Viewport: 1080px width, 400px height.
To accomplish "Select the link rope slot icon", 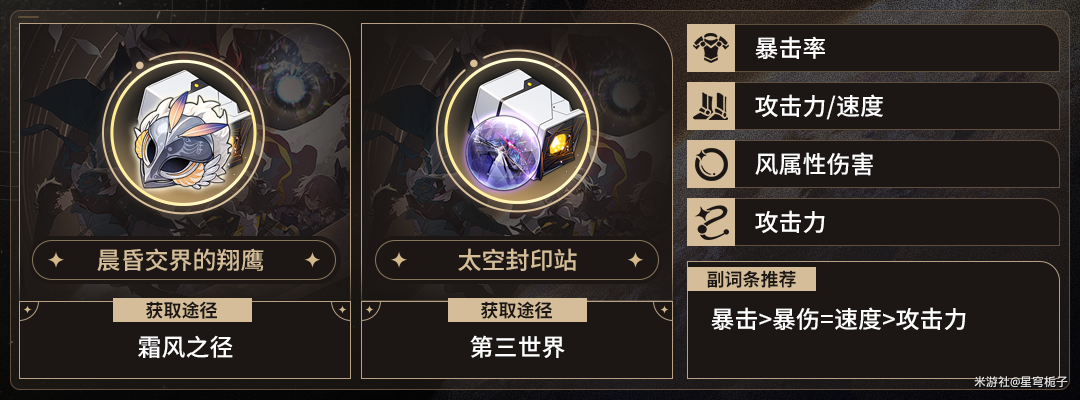I will coord(711,222).
